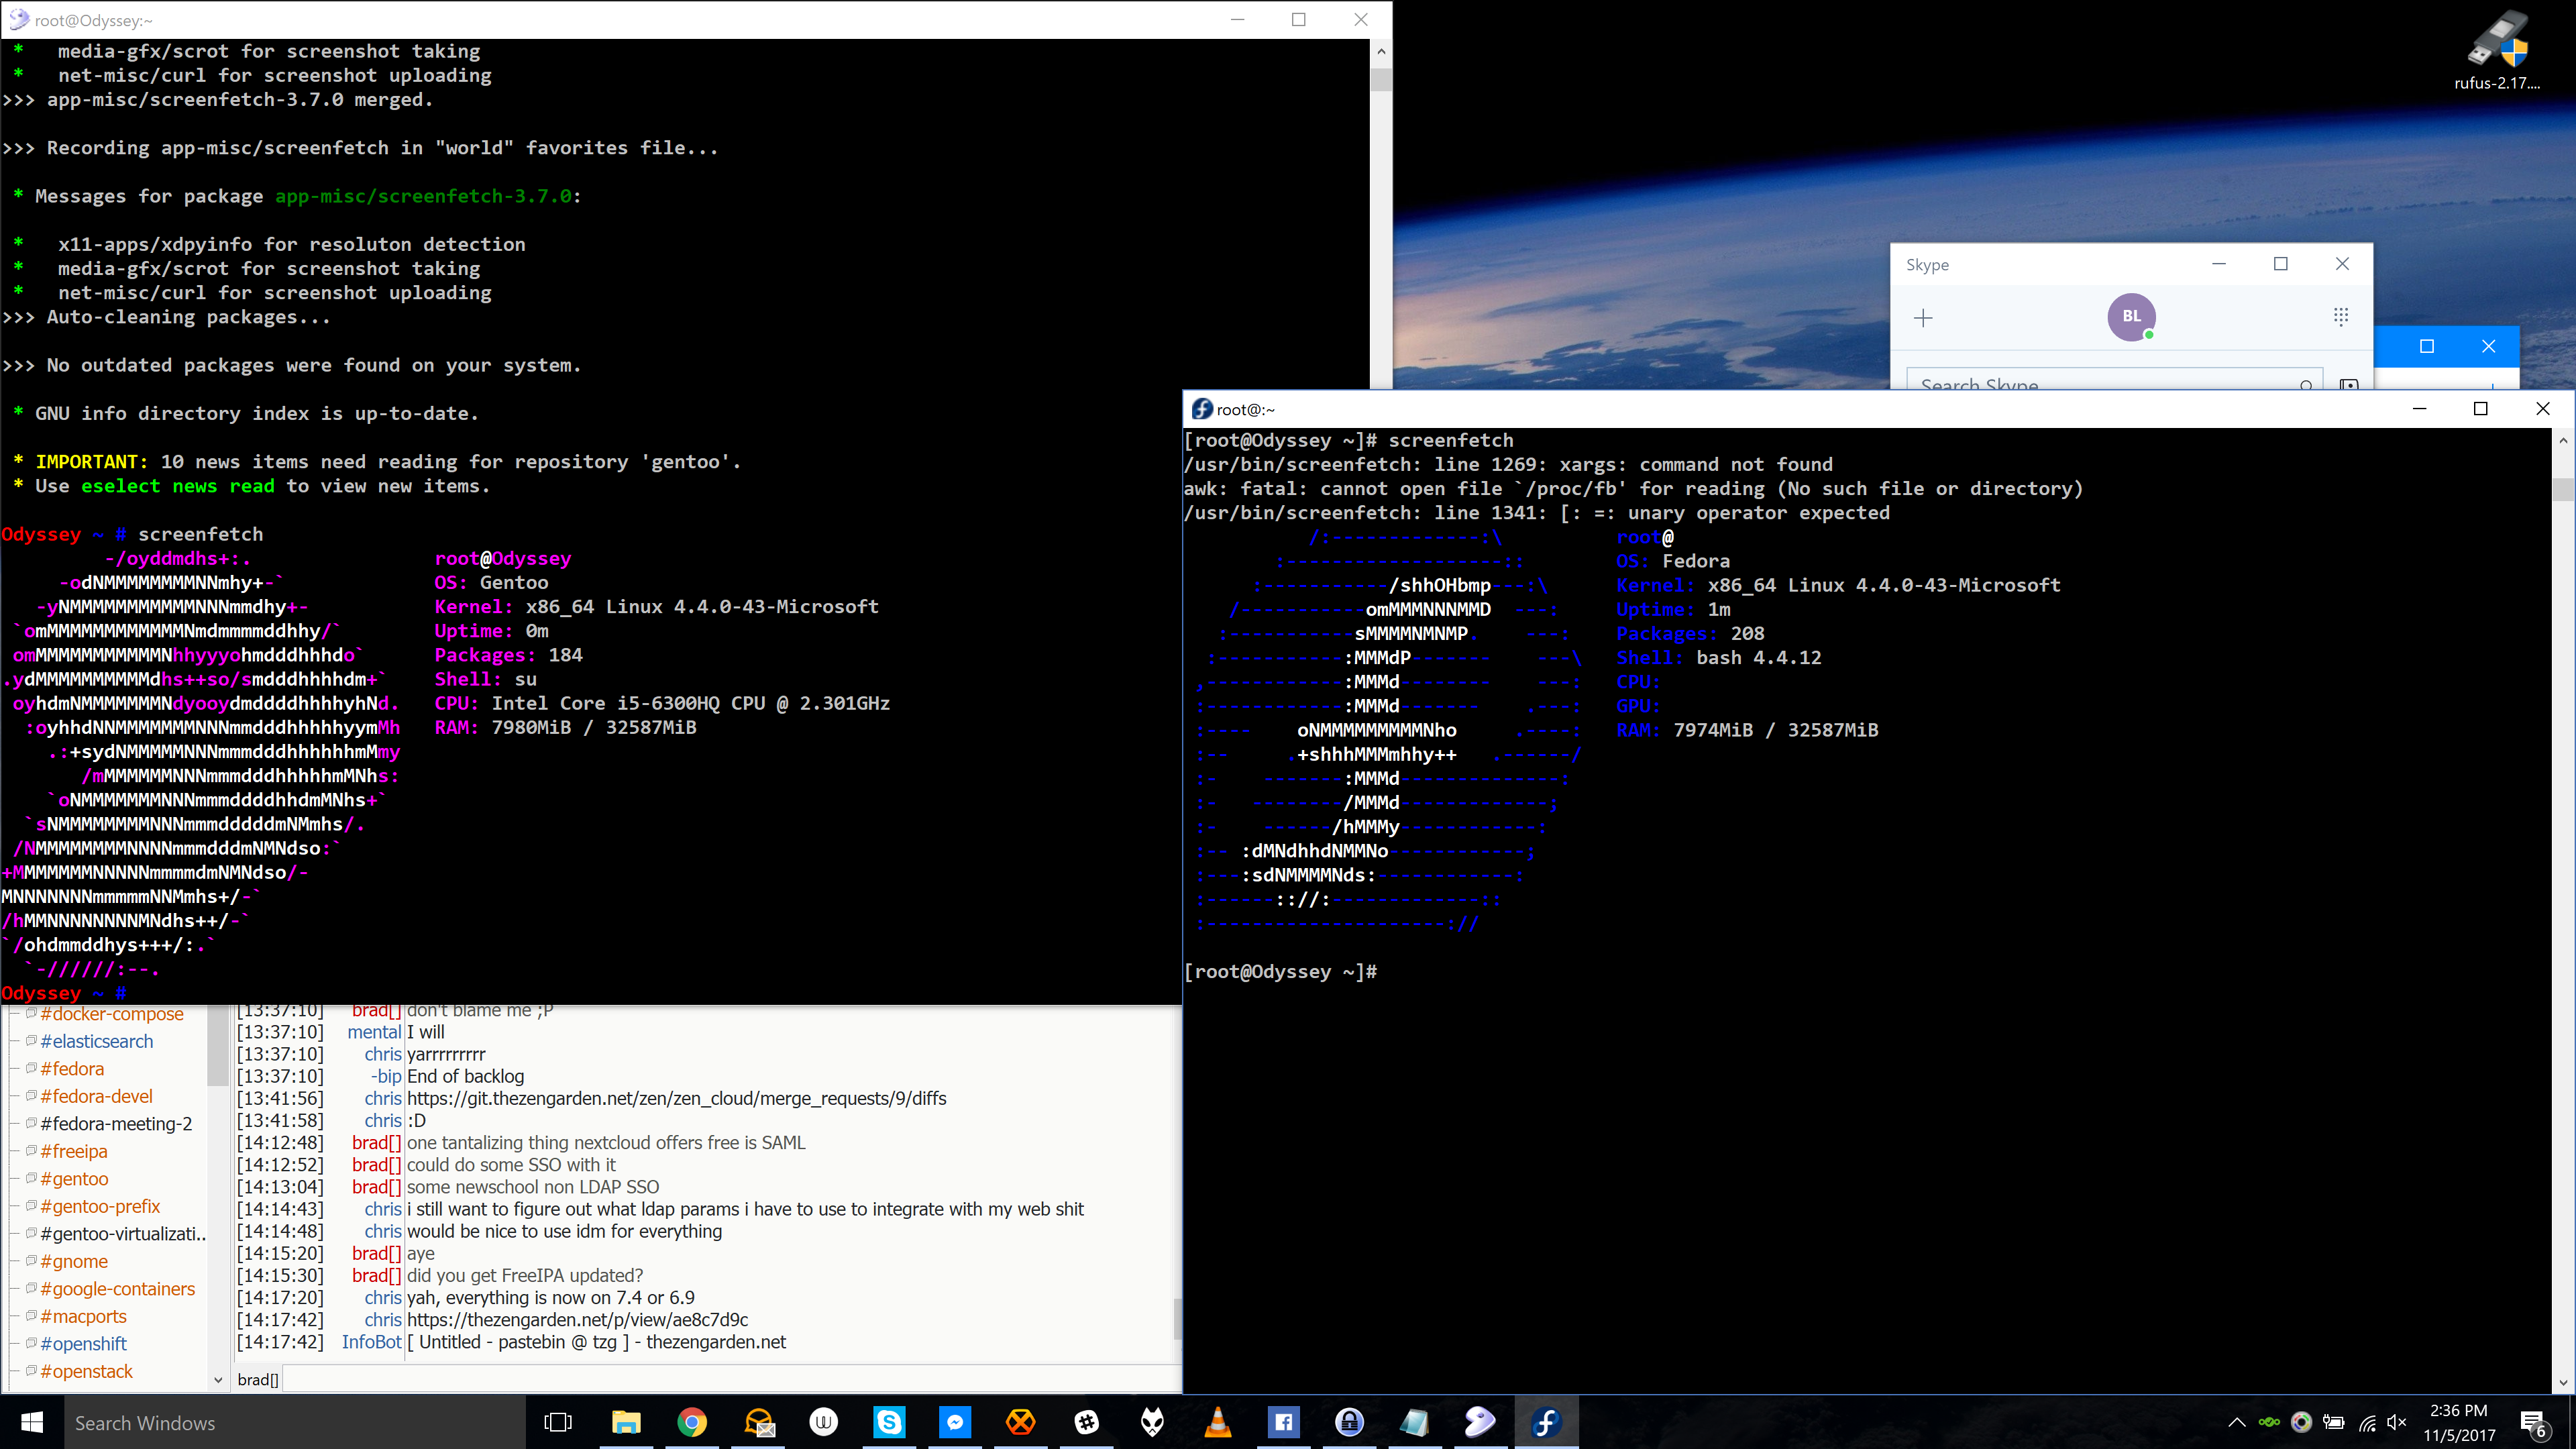2576x1449 pixels.
Task: Open the Wi-Fi network tray icon
Action: point(2367,1423)
